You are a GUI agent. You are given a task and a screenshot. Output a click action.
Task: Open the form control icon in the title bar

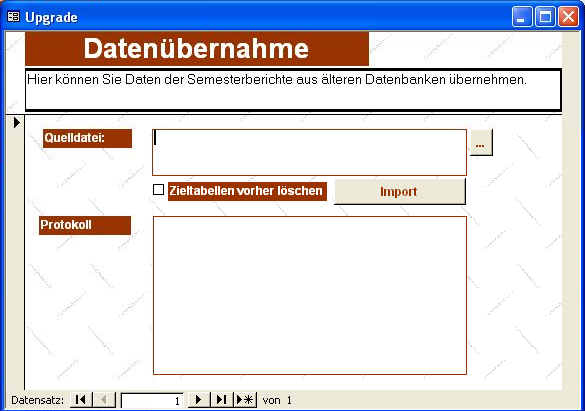13,16
